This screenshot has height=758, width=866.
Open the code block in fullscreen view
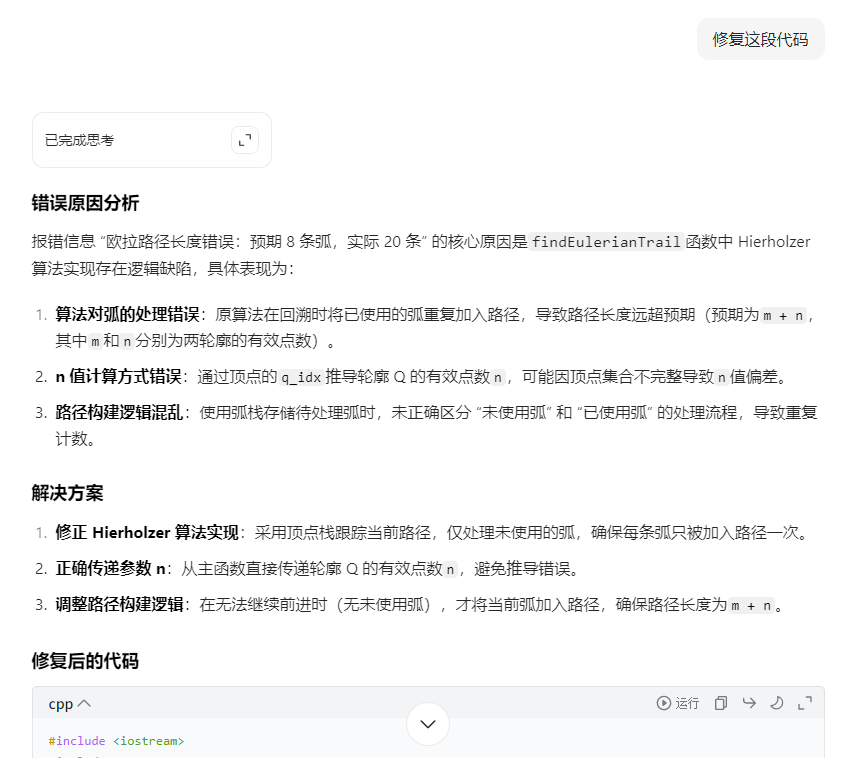pos(805,703)
